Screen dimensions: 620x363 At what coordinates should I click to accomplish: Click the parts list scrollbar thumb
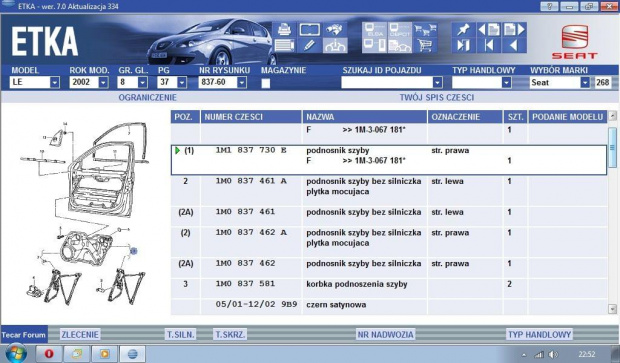(612, 147)
